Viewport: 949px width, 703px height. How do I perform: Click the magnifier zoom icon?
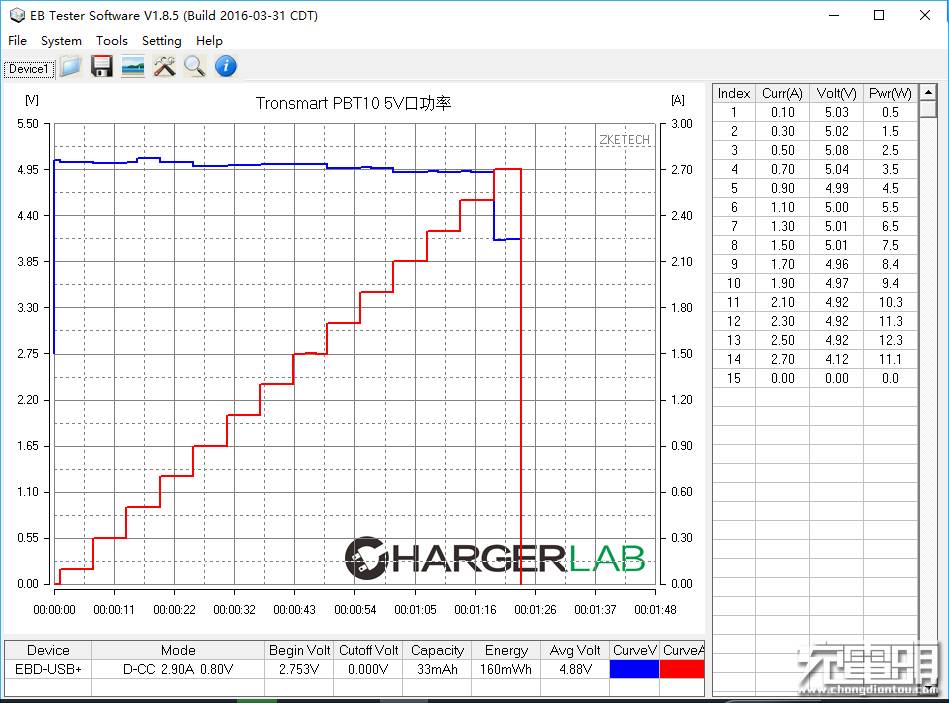(194, 66)
